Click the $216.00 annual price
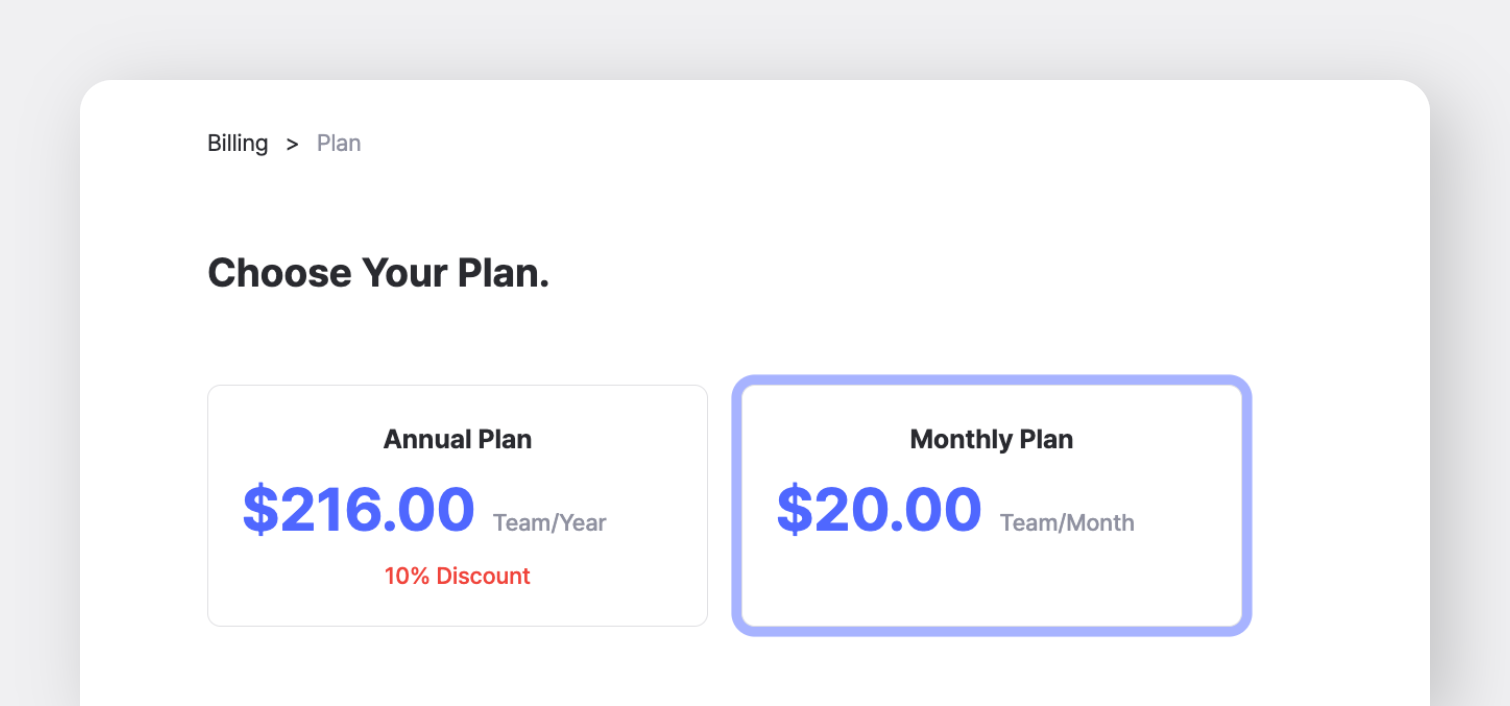The image size is (1510, 706). click(x=358, y=509)
